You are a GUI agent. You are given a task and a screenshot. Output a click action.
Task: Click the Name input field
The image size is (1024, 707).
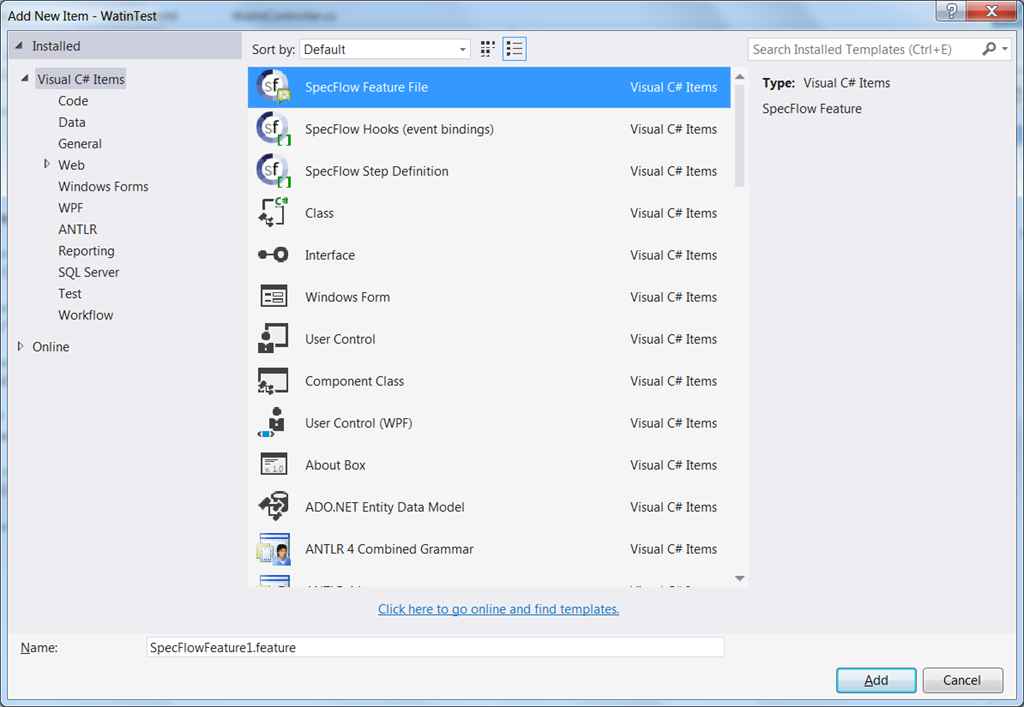[435, 647]
